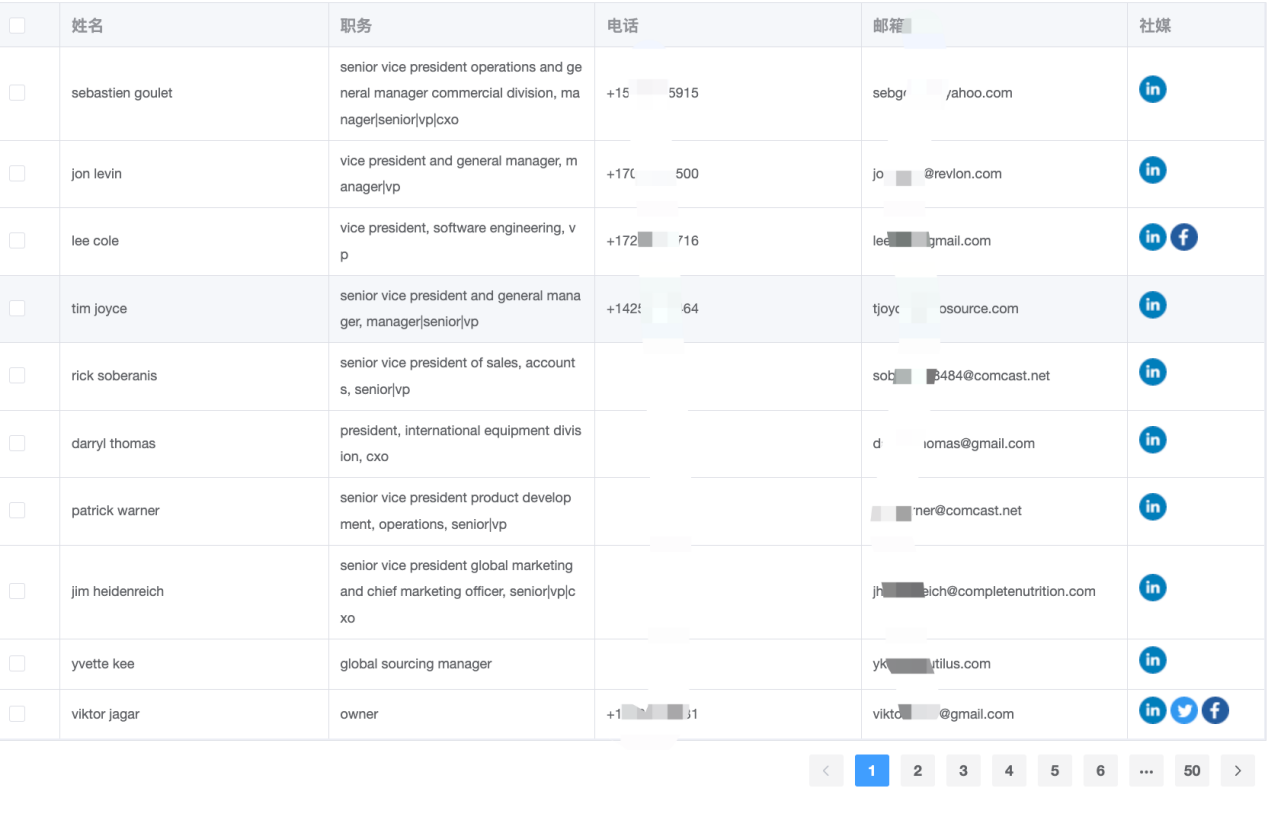Check the viktor jagar row checkbox

[x=17, y=713]
